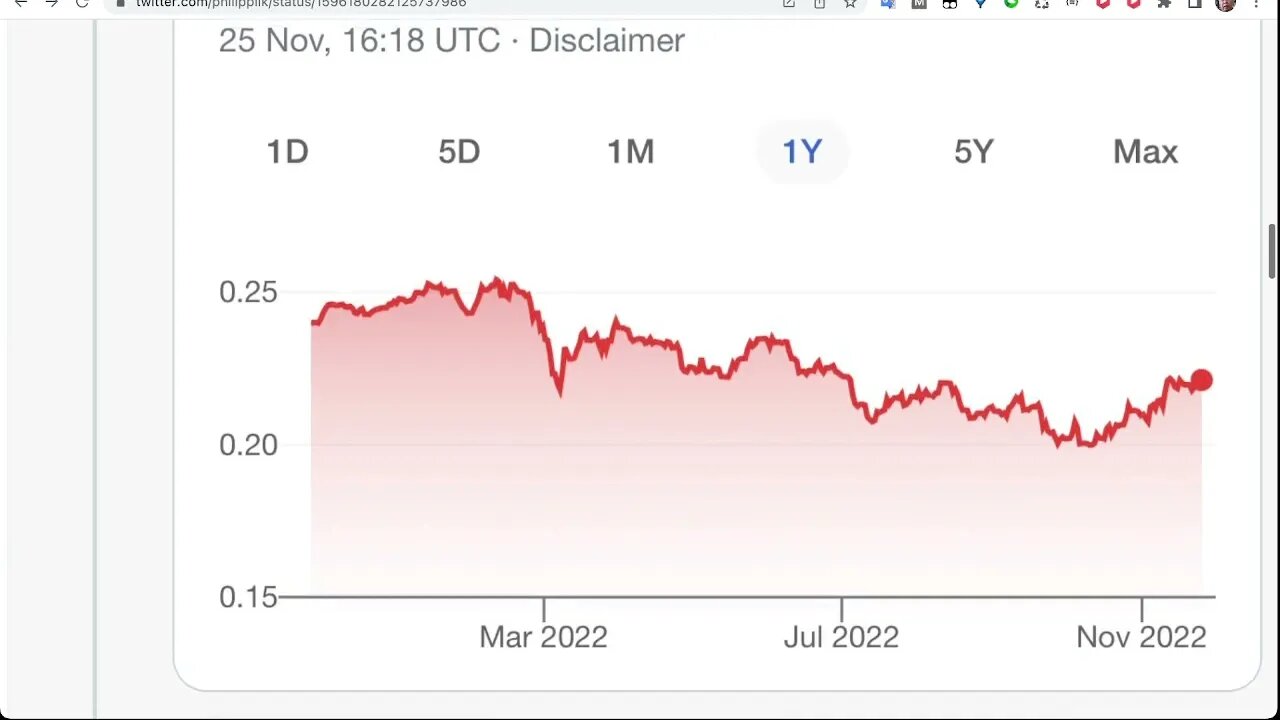This screenshot has width=1280, height=720.
Task: Switch the chart to 1D range
Action: point(287,152)
